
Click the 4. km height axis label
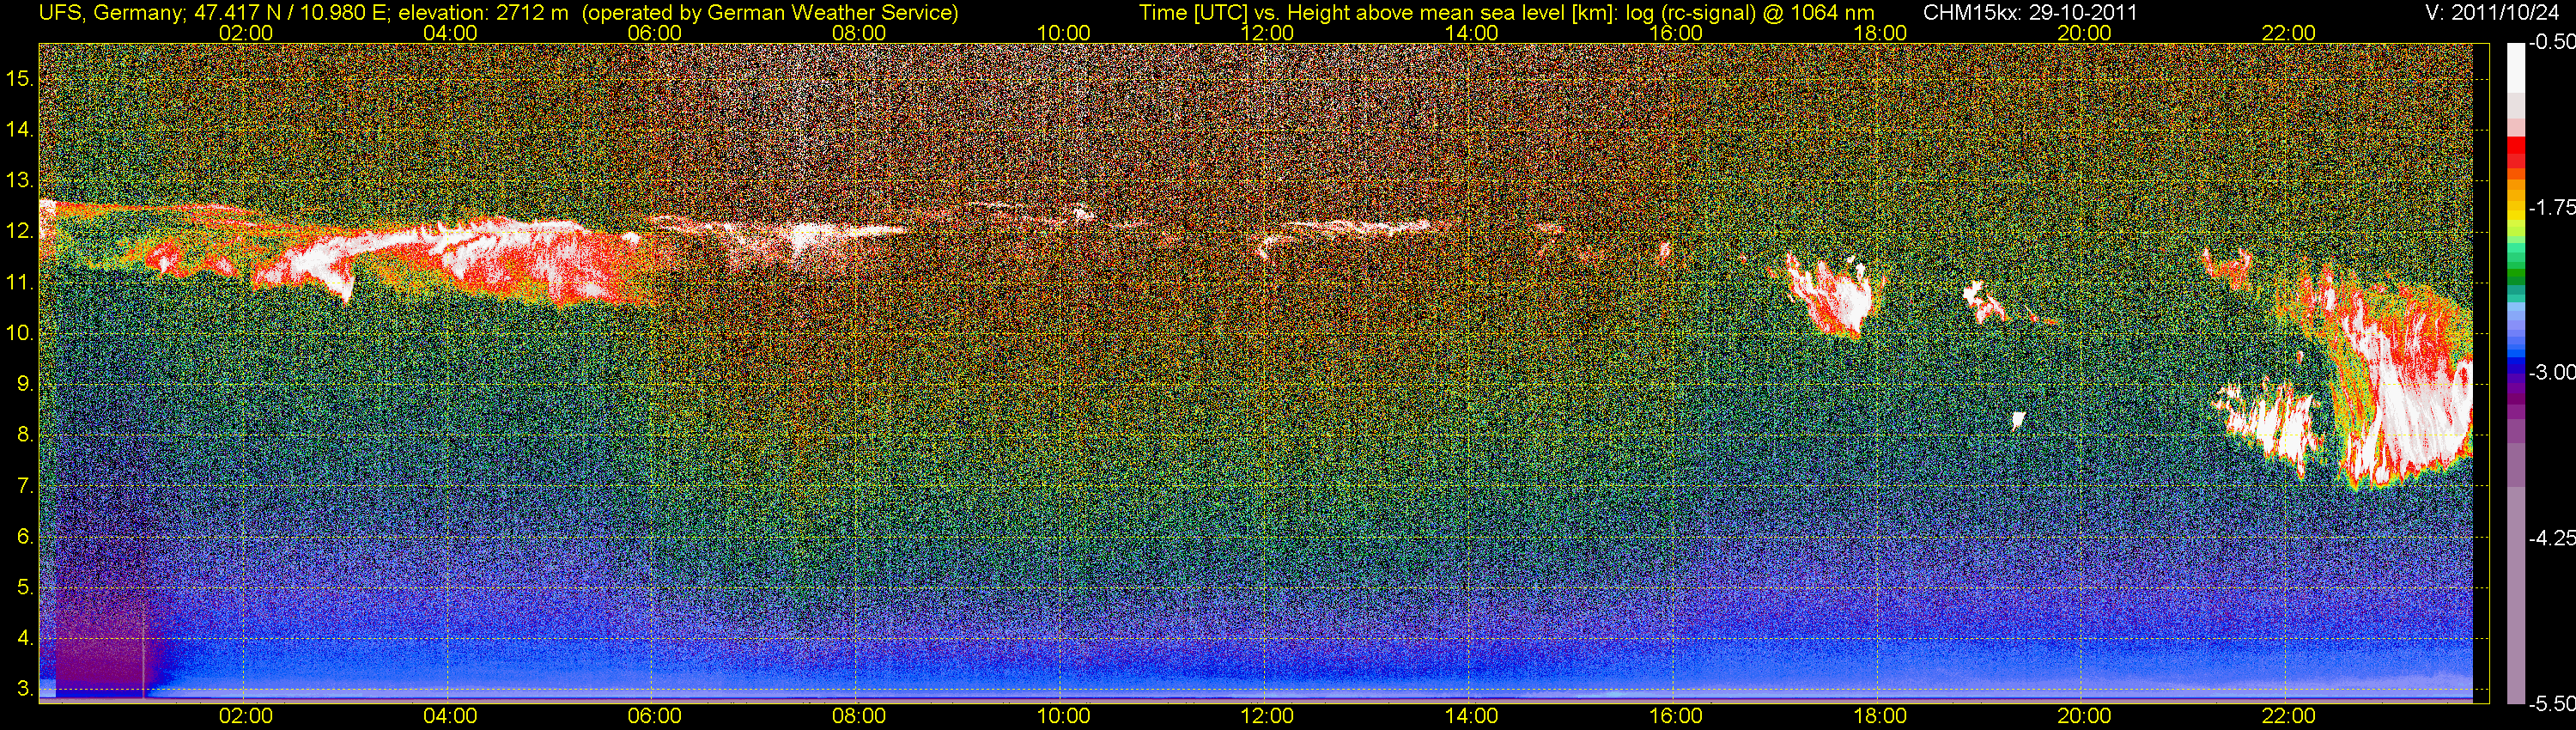click(24, 638)
